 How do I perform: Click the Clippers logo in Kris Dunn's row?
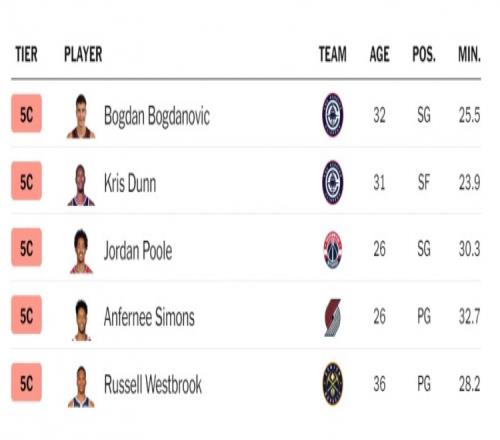333,182
